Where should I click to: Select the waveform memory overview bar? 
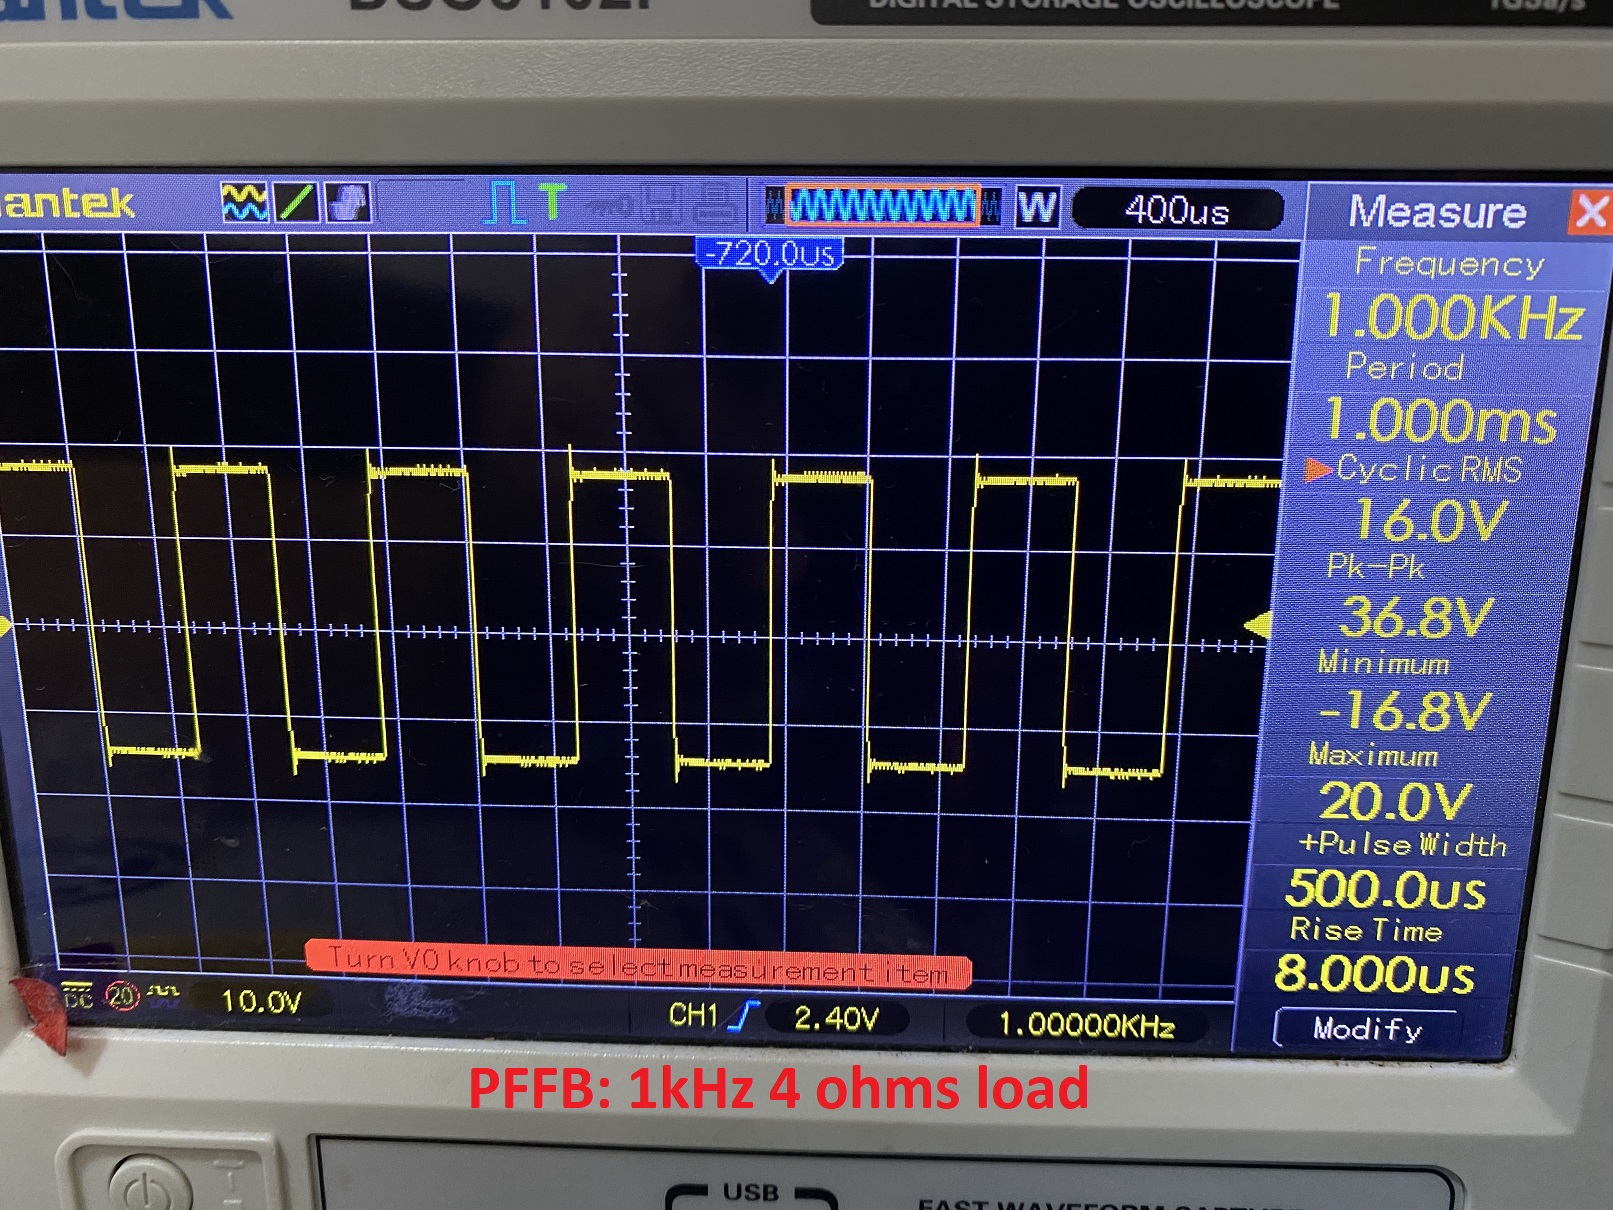pos(883,206)
